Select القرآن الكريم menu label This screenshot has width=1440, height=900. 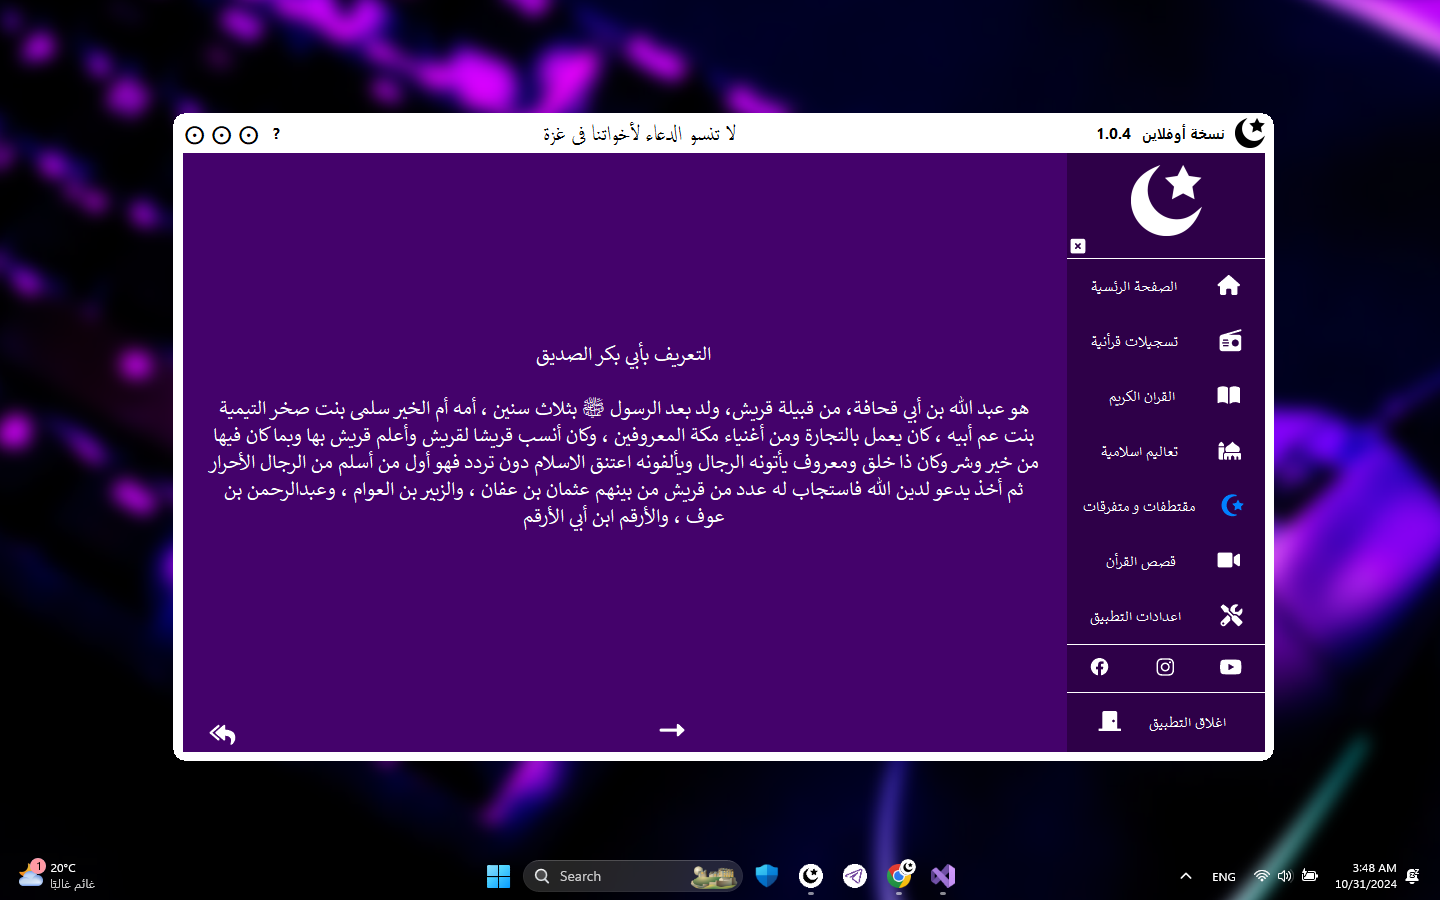coord(1141,397)
